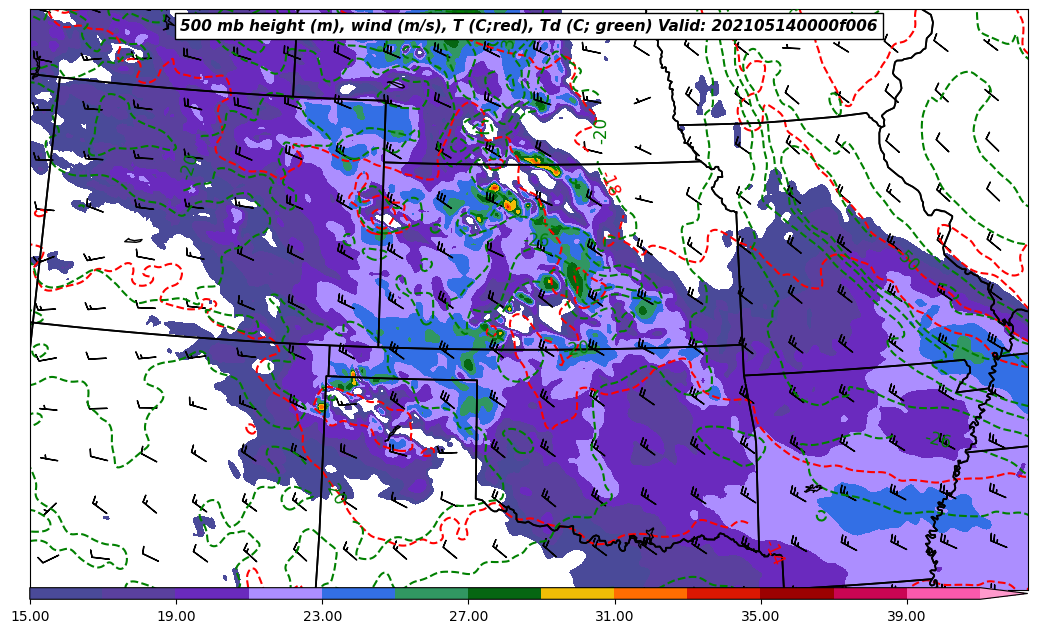
Task: Click the green "20" dewpoint contour label
Action: (600, 128)
